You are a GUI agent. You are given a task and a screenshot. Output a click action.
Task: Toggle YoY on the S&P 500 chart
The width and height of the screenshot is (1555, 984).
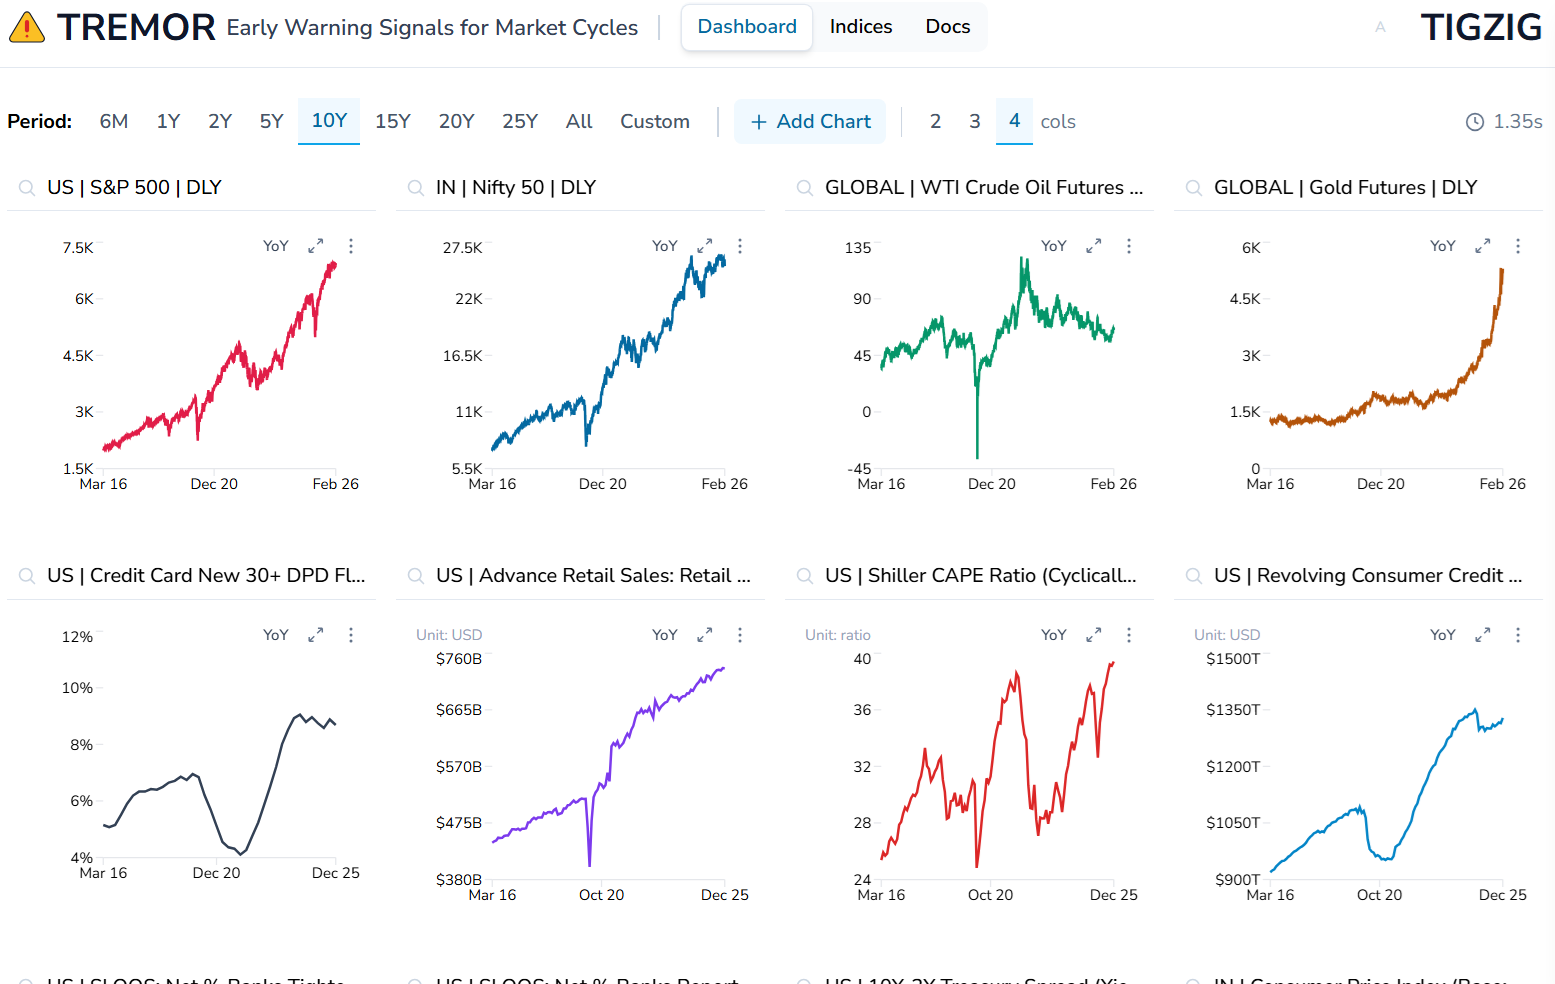click(x=276, y=246)
